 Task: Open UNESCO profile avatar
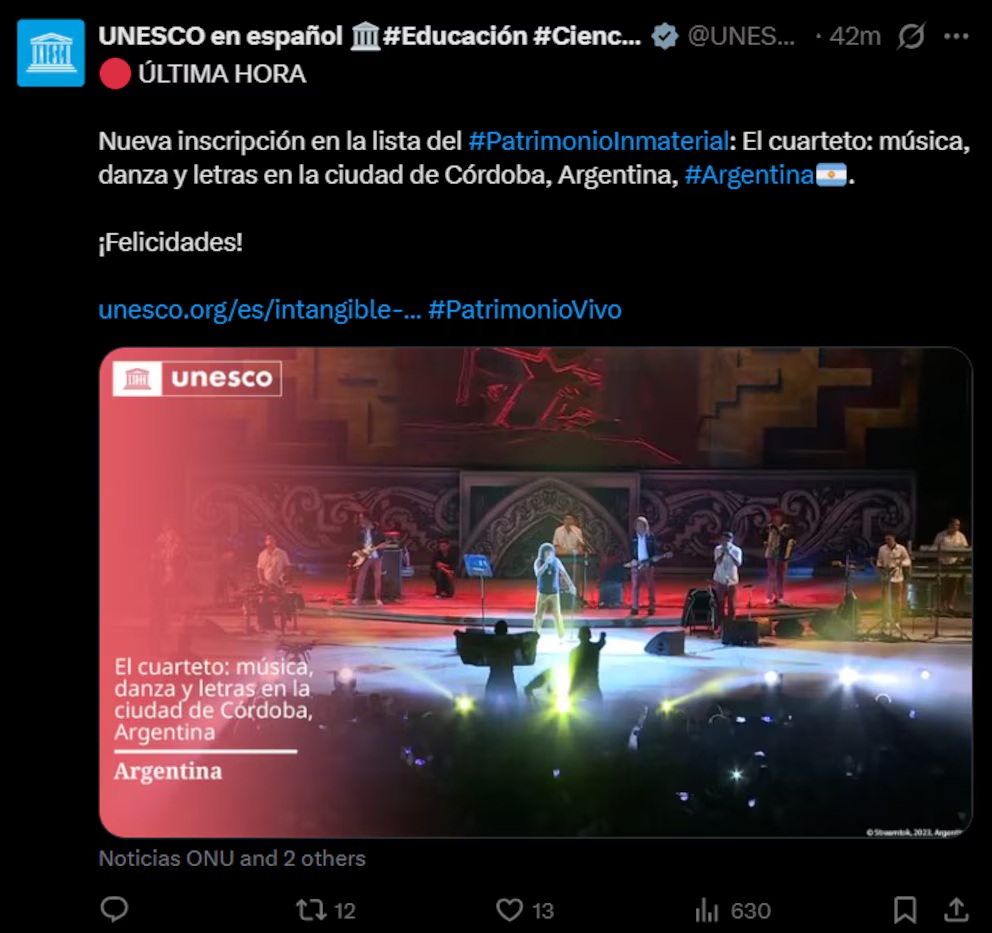click(x=51, y=53)
